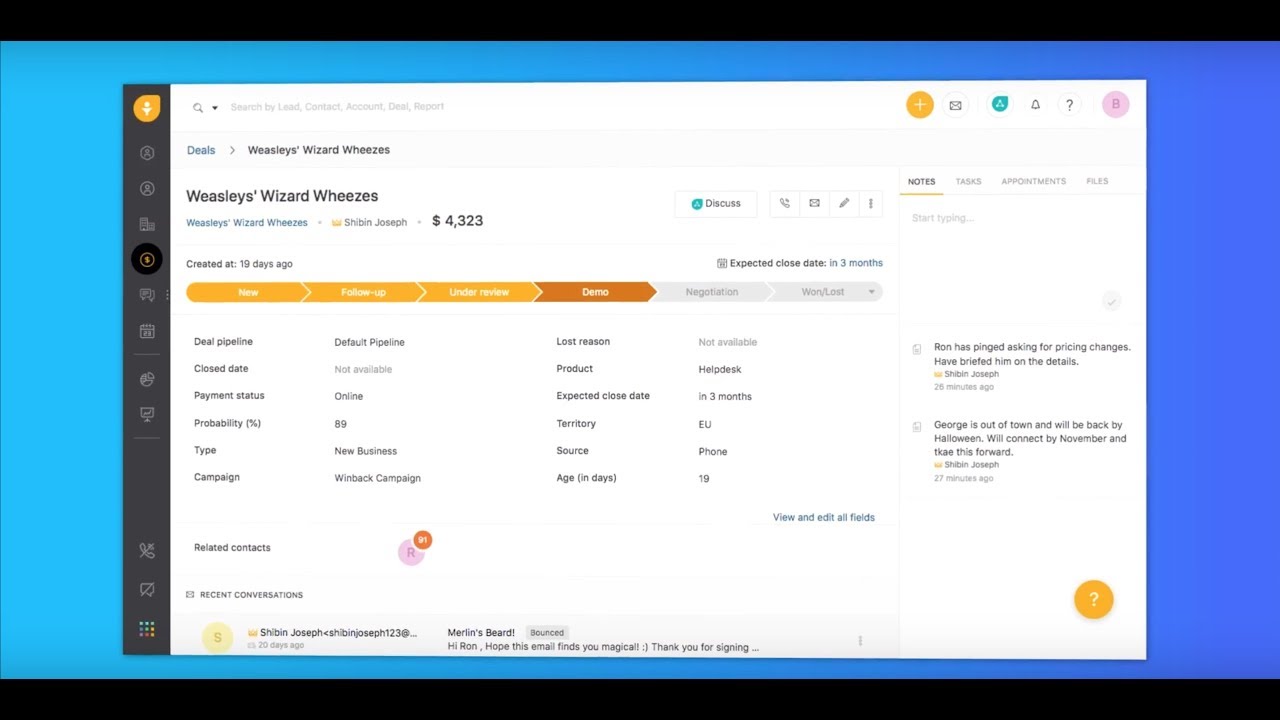Open the user avatar B profile menu

1116,104
